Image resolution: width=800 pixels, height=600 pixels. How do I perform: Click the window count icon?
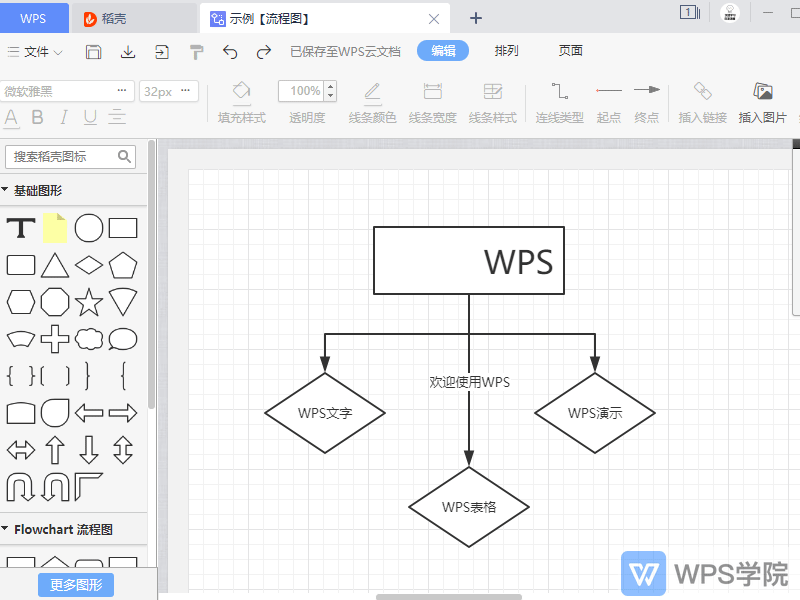coord(690,12)
